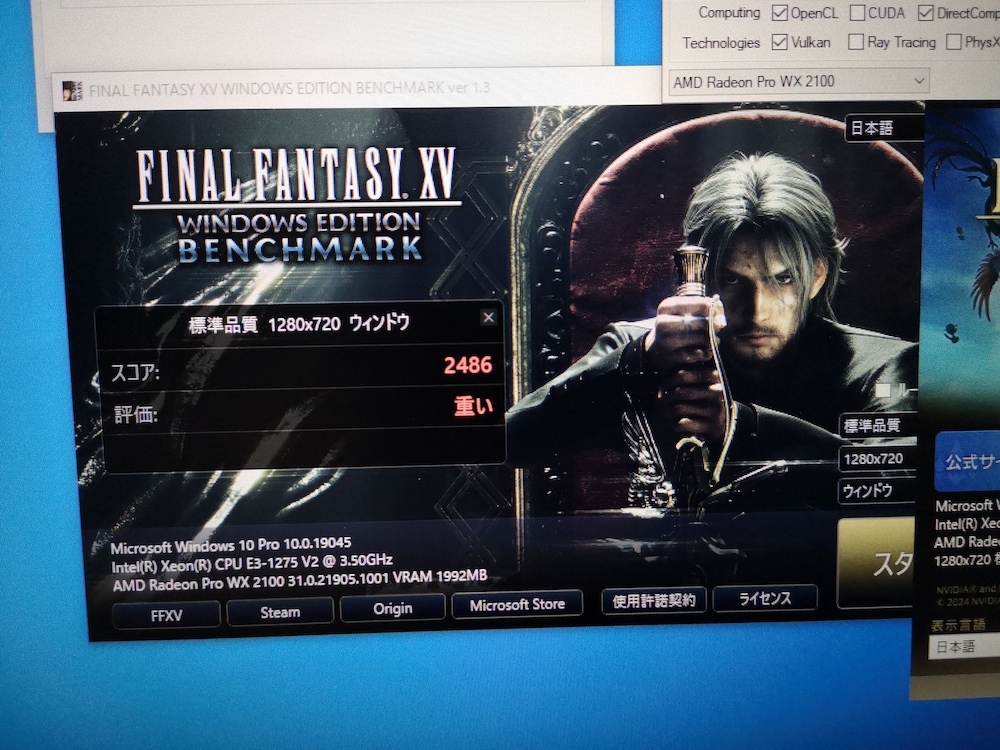Start the benchmark with the スタート button
Image resolution: width=1000 pixels, height=750 pixels.
point(876,562)
